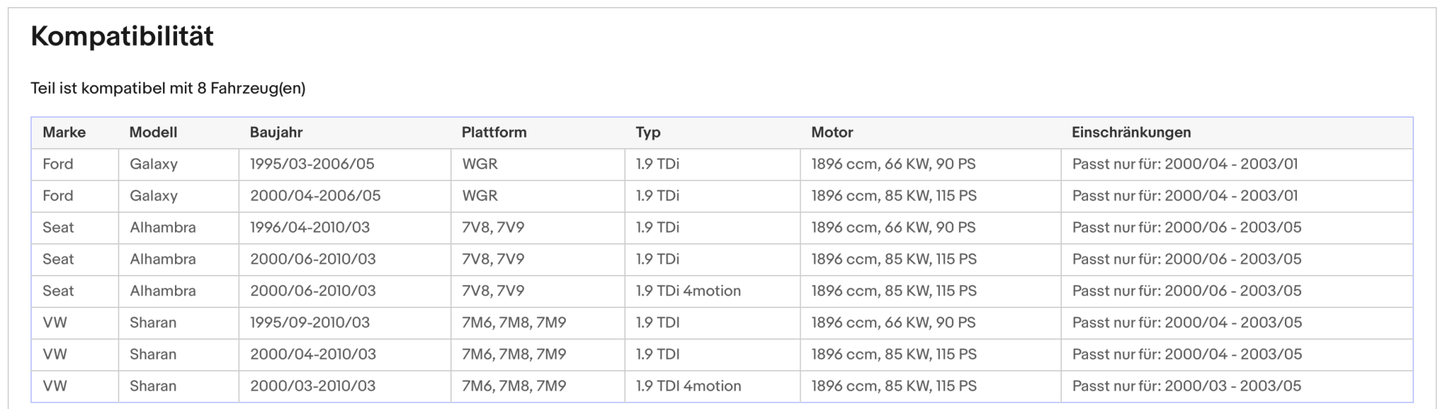Select the VW Sharan 1995/09-2010/03 row

(310, 323)
